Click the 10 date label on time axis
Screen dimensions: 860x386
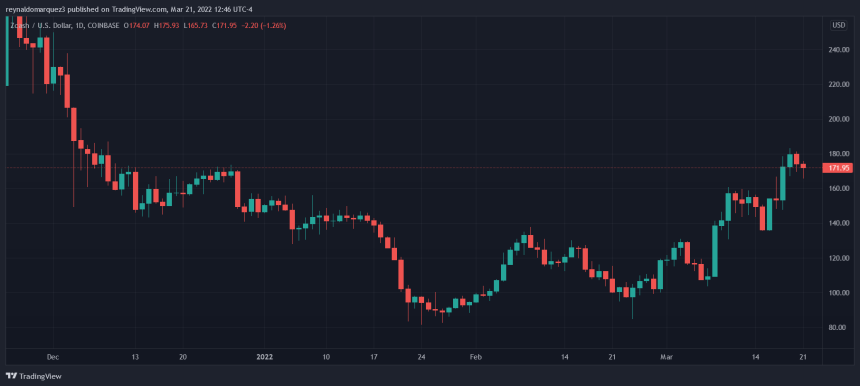(x=326, y=357)
